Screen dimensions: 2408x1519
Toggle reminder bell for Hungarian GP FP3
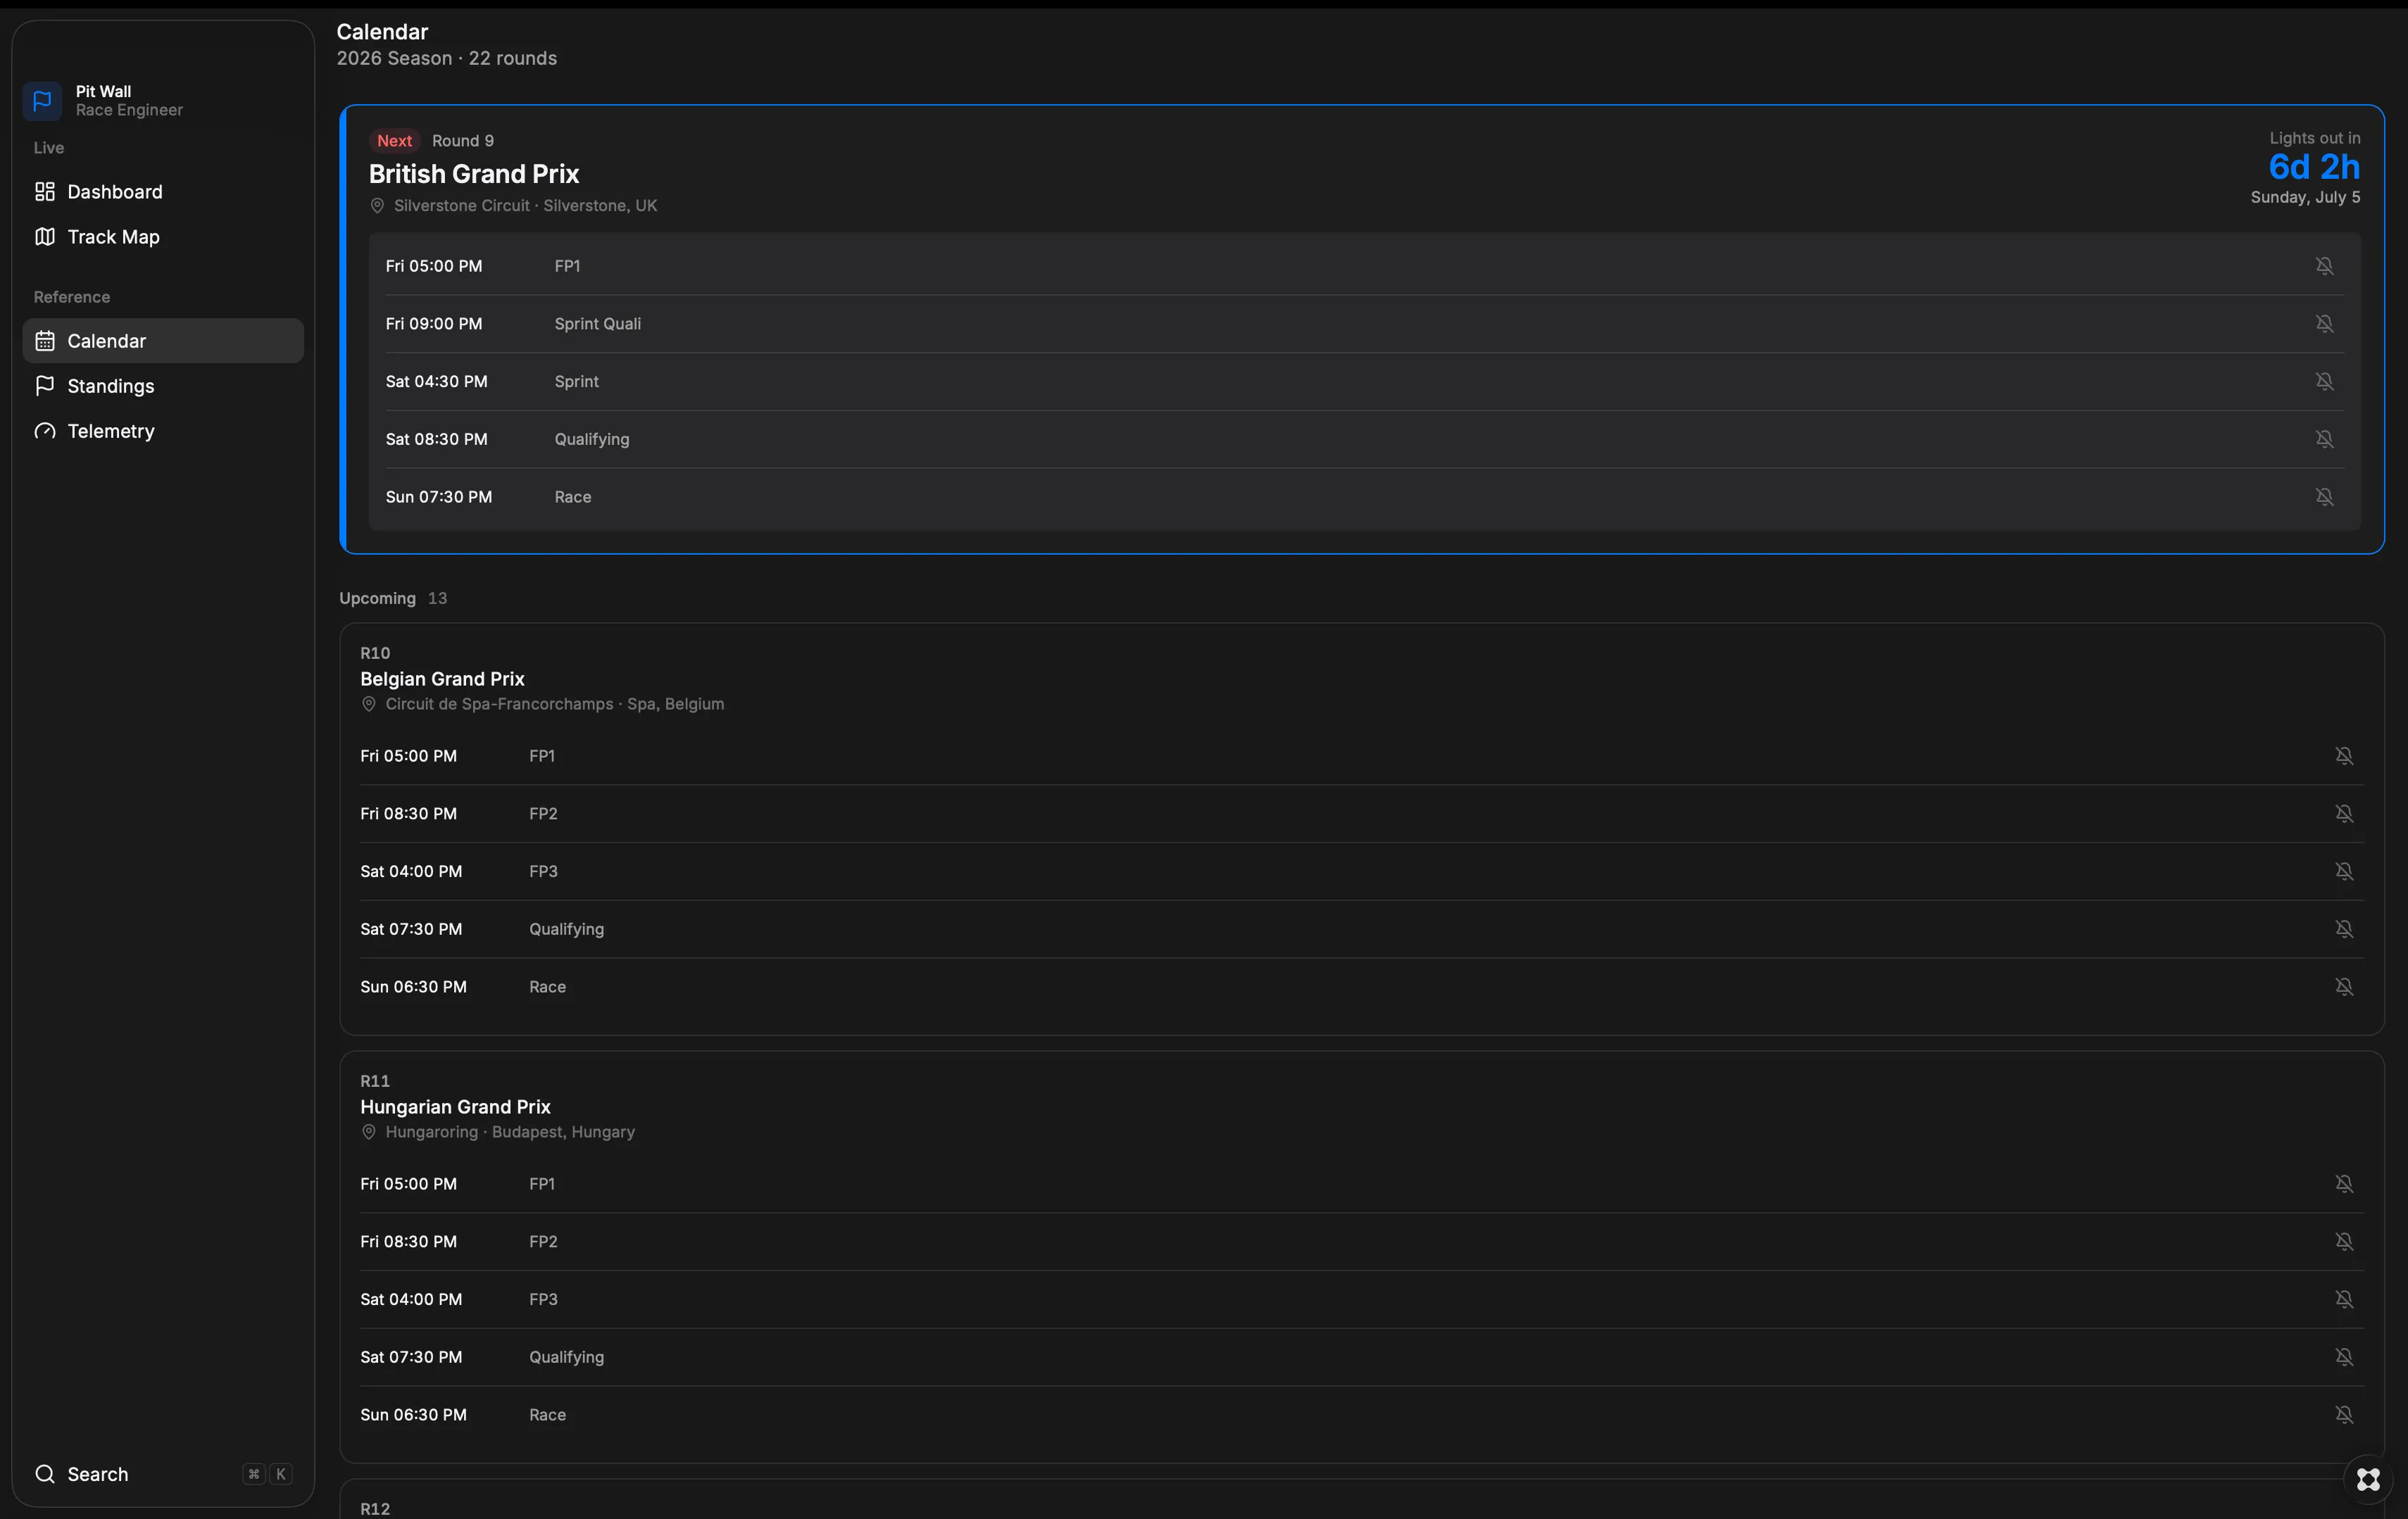pyautogui.click(x=2343, y=1299)
